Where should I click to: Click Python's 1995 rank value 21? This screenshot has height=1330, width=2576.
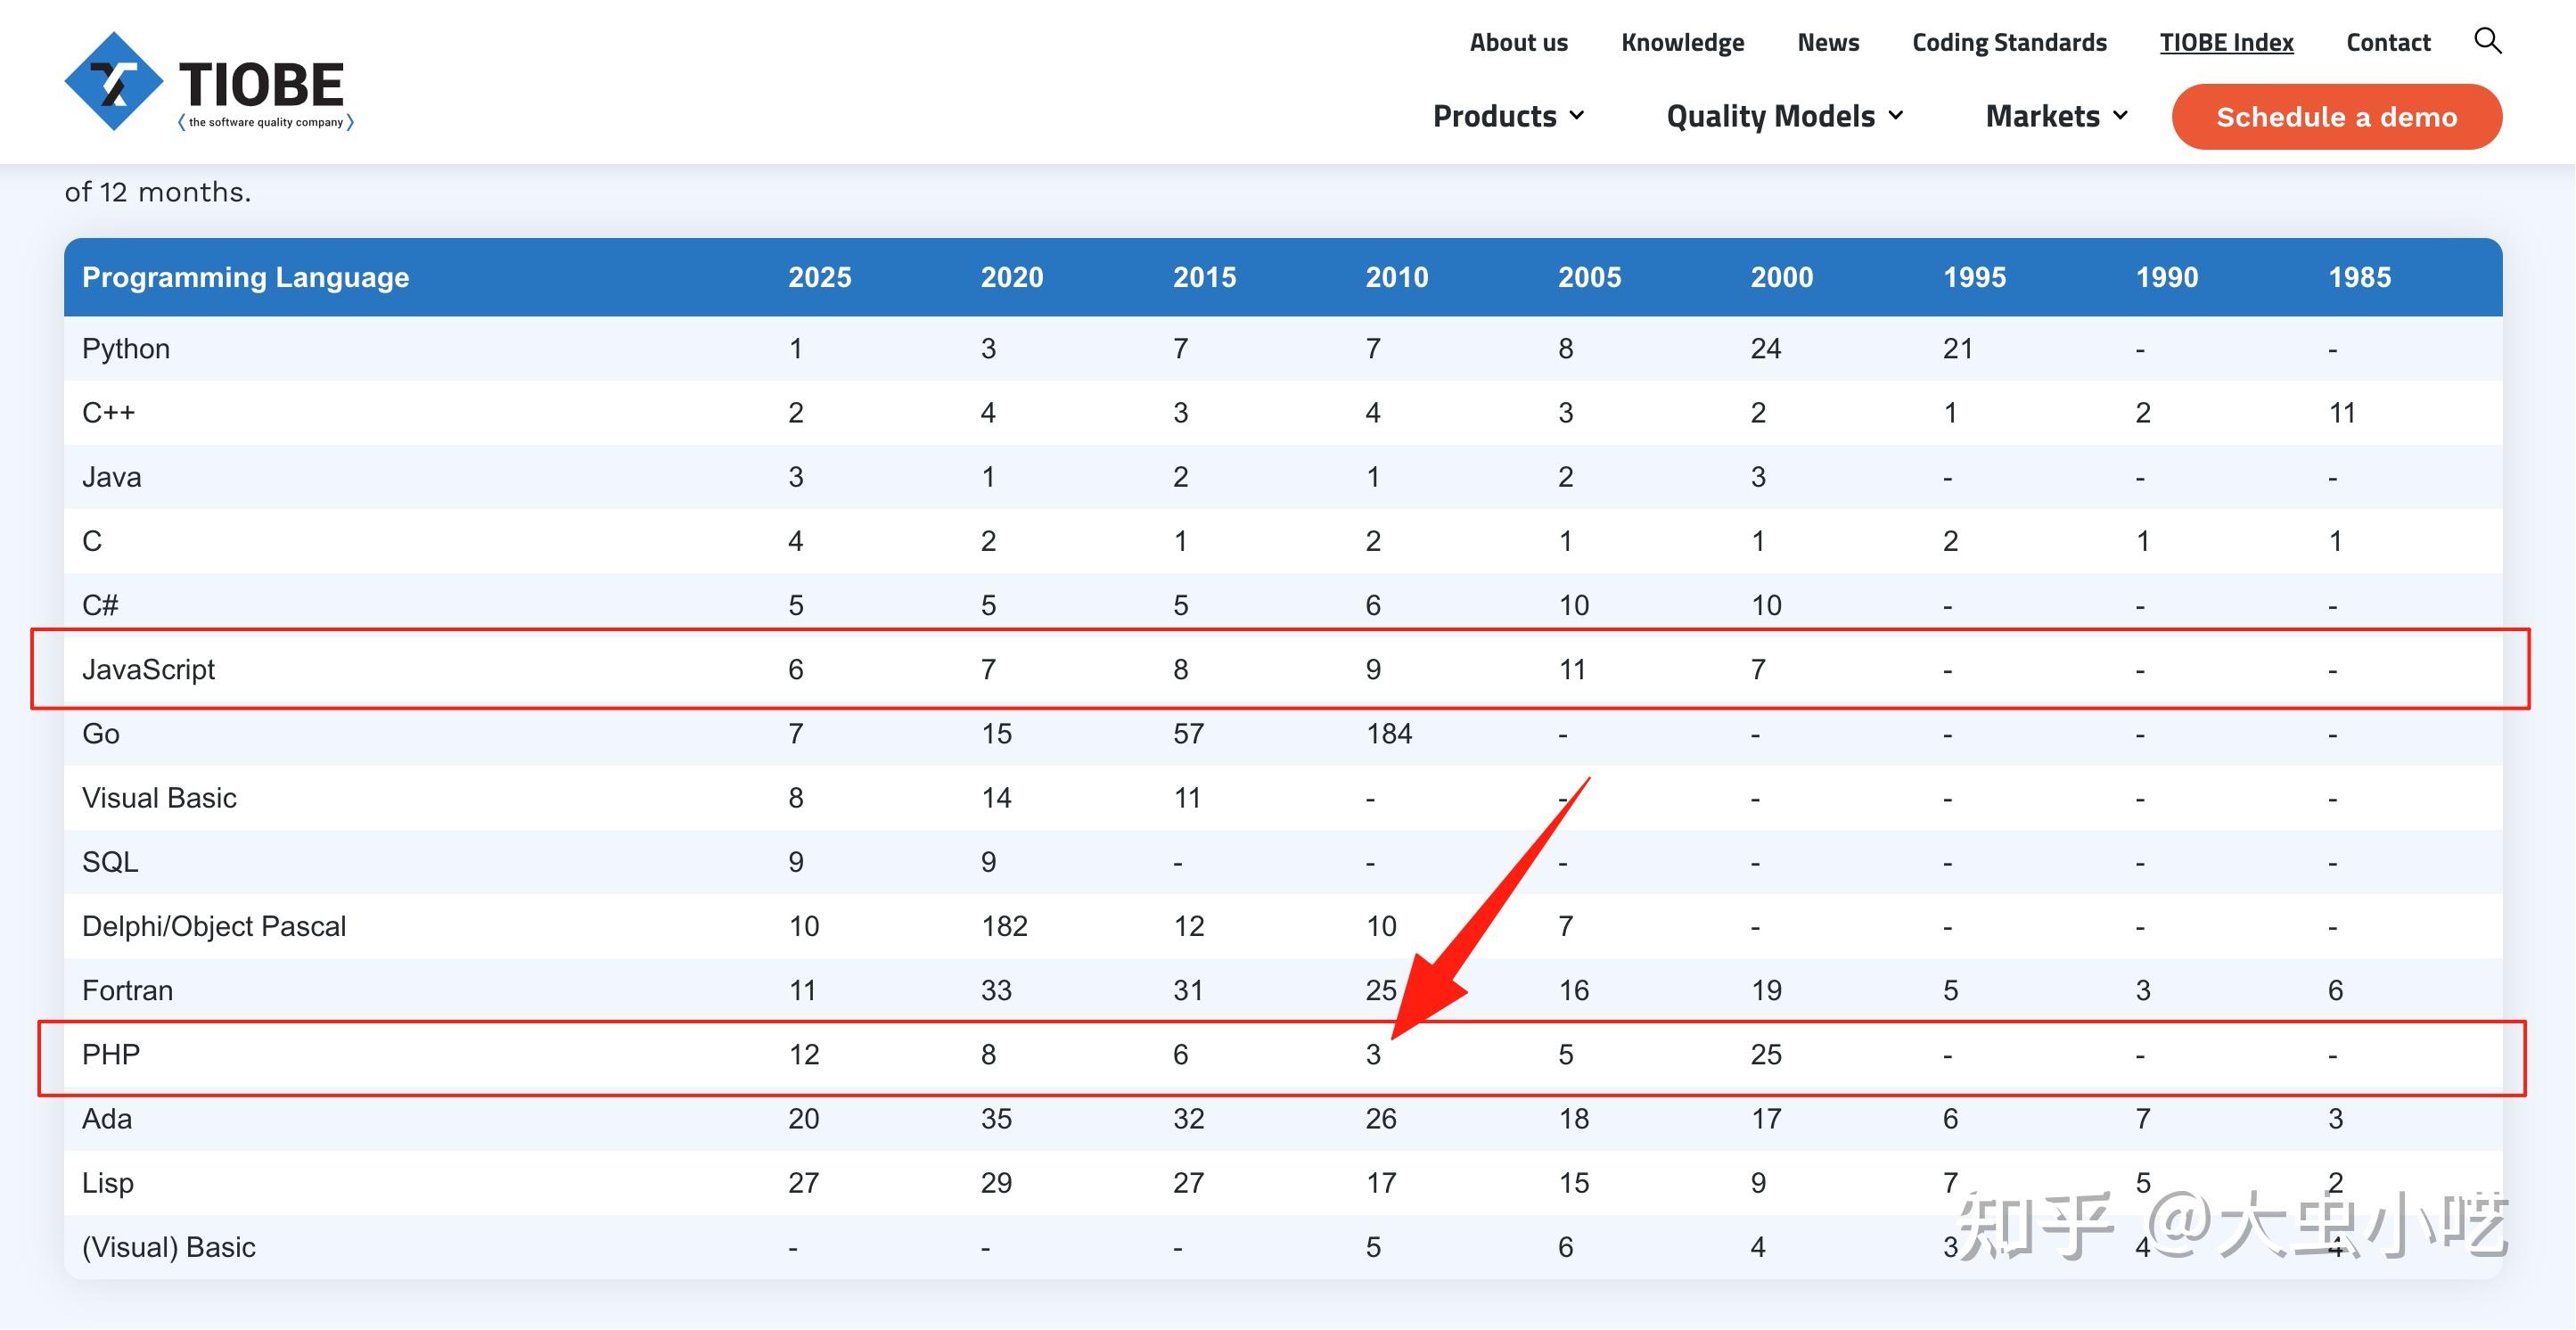coord(1958,349)
